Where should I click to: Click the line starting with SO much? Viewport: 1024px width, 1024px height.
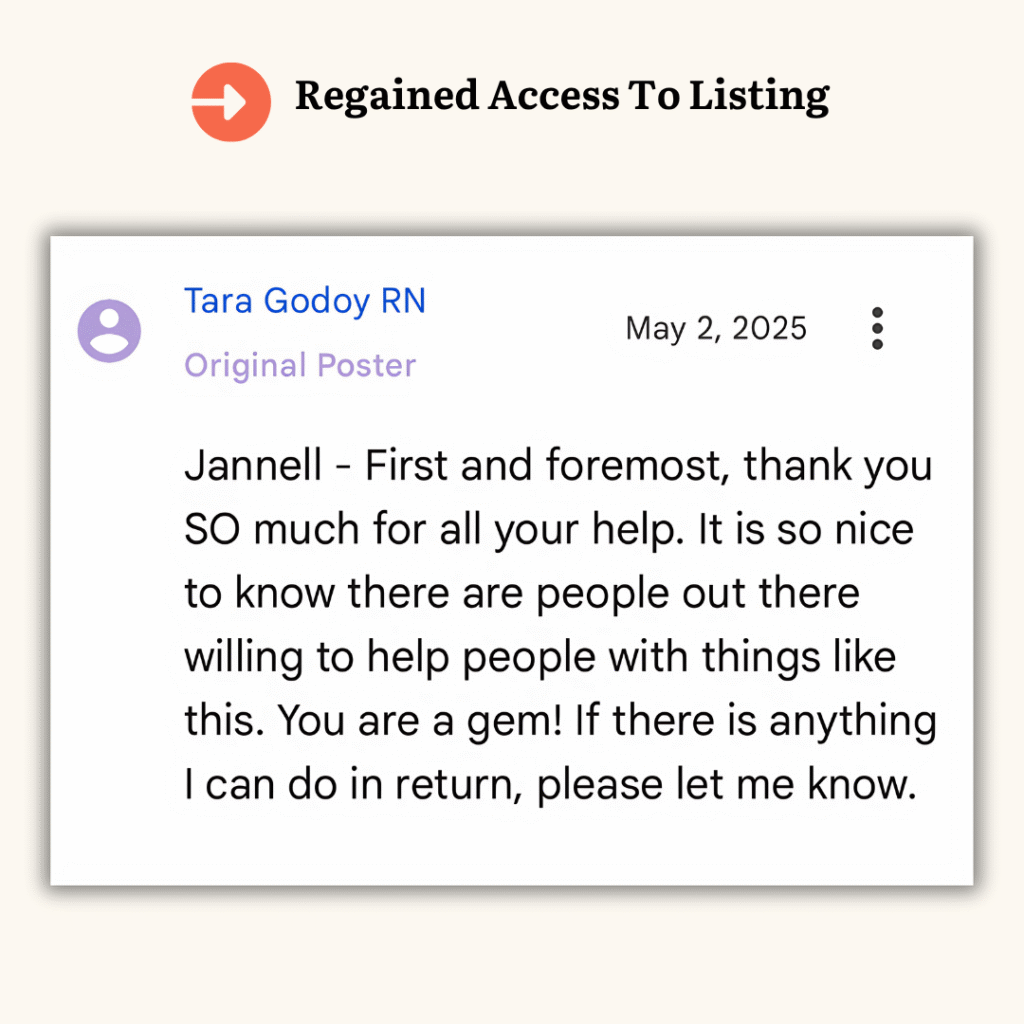coord(549,529)
